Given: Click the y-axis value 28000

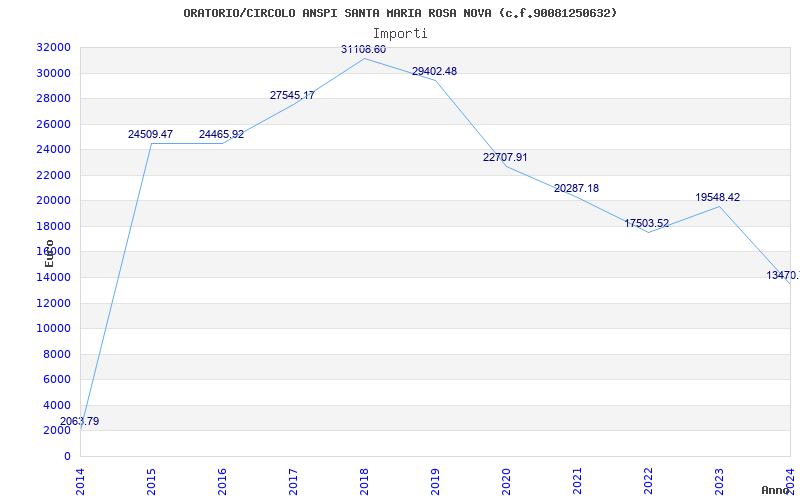Looking at the screenshot, I should 53,98.
